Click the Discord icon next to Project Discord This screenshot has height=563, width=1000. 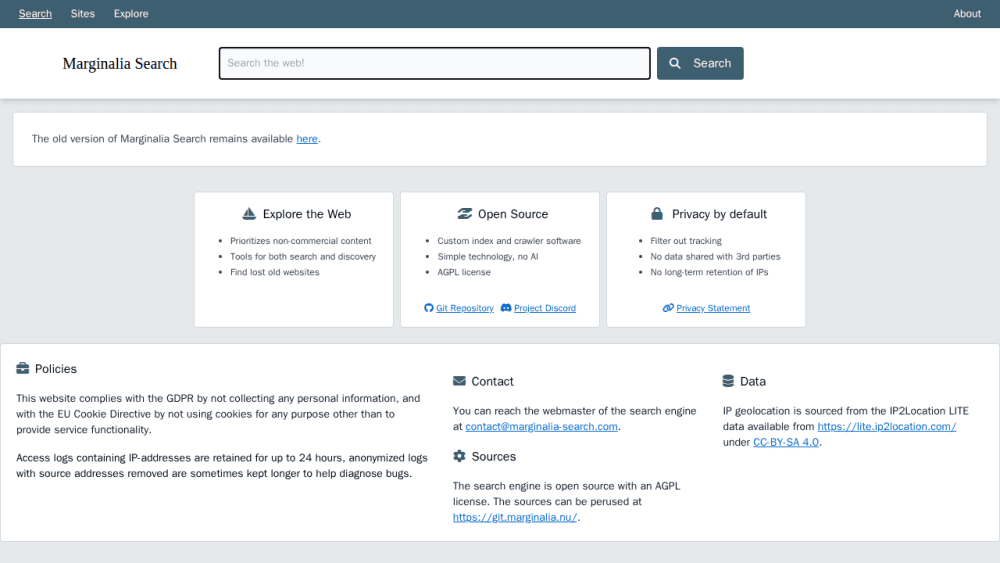506,308
